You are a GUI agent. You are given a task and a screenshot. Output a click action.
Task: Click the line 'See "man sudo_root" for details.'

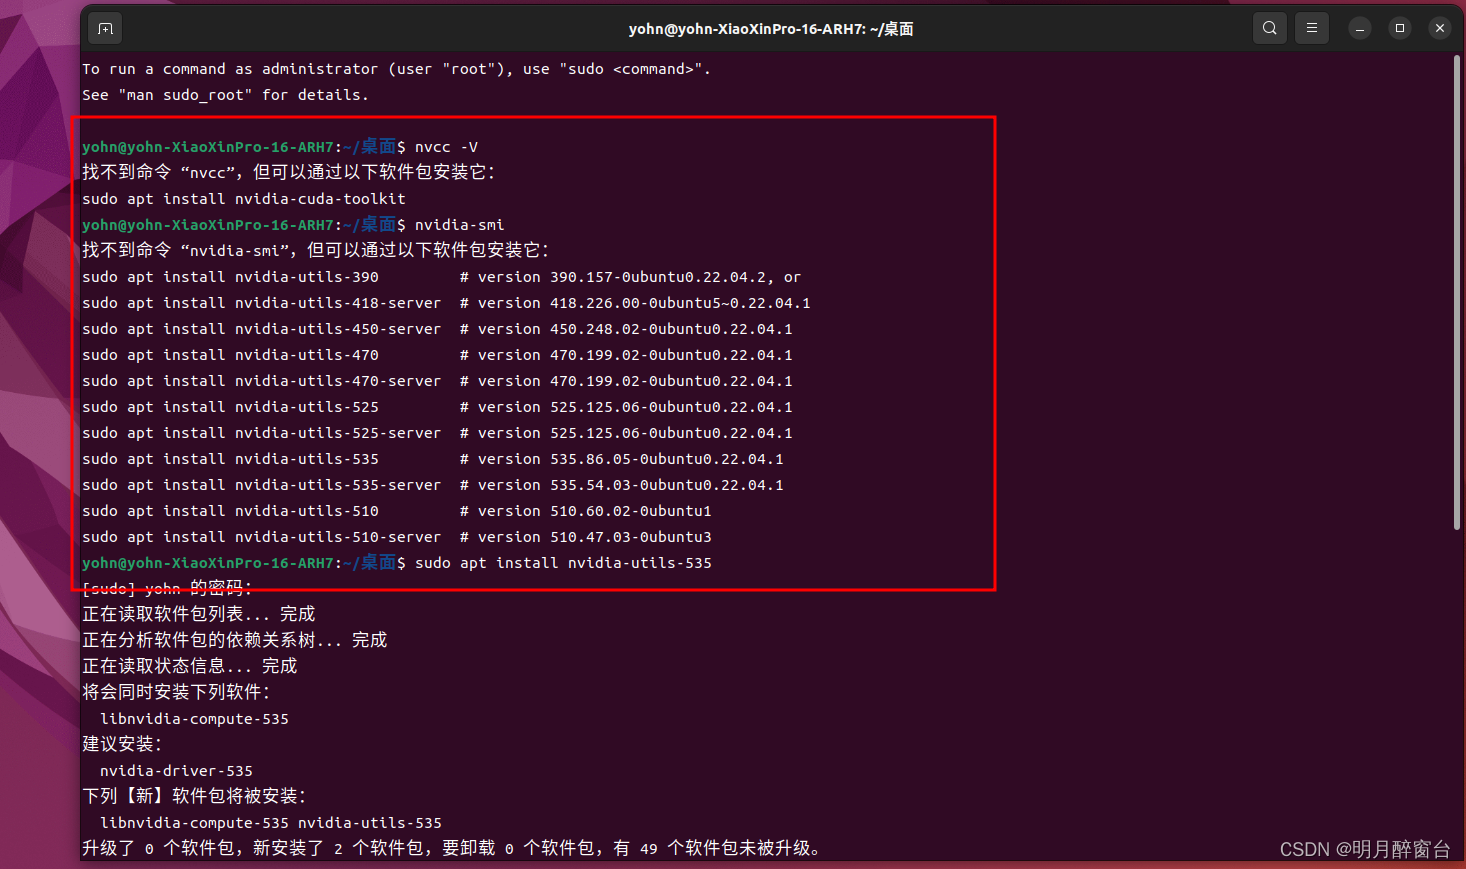pos(225,95)
